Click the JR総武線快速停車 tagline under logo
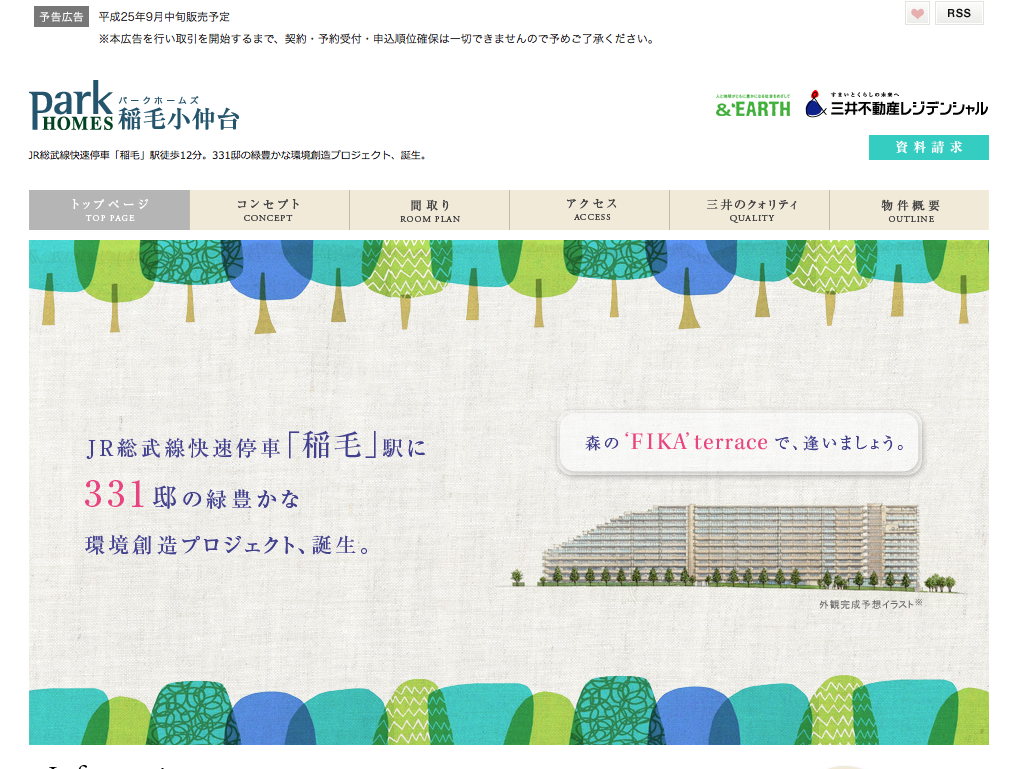 coord(229,156)
